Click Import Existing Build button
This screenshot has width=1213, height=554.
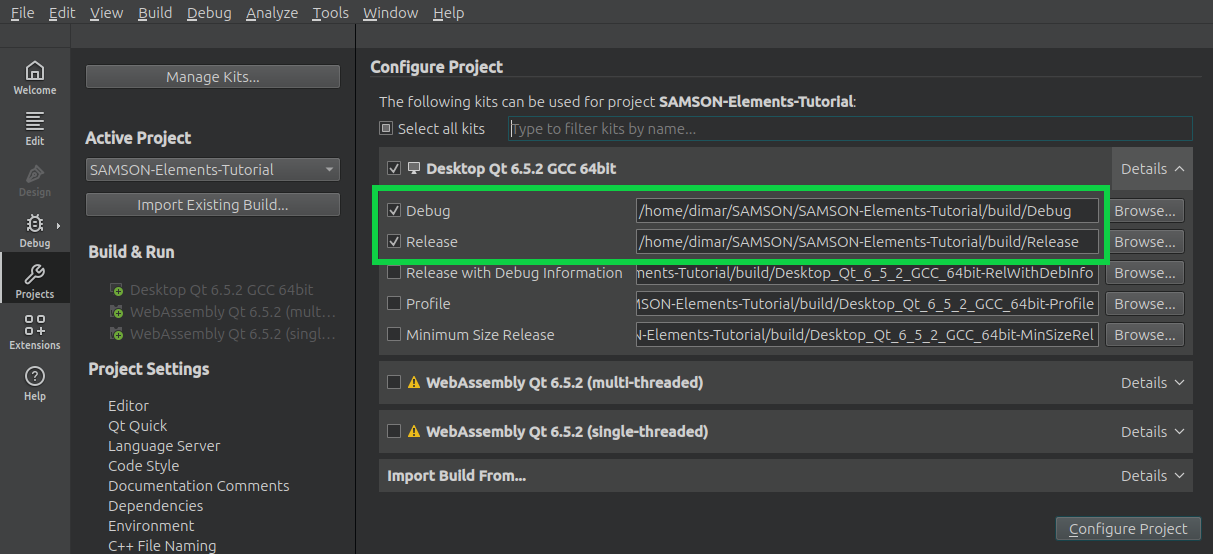click(213, 205)
